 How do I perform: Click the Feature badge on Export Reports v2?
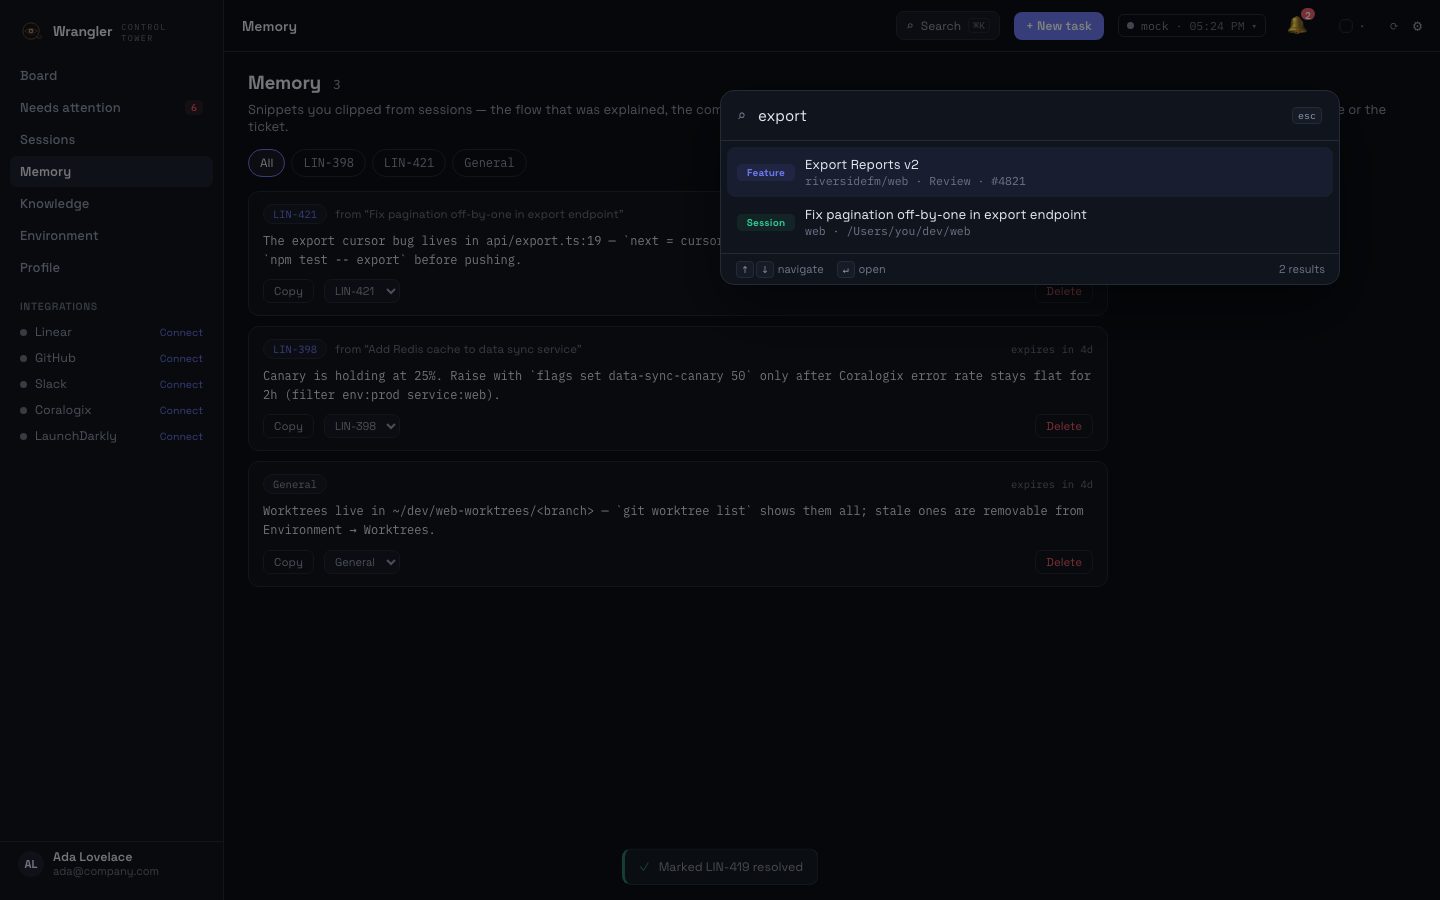click(x=766, y=173)
